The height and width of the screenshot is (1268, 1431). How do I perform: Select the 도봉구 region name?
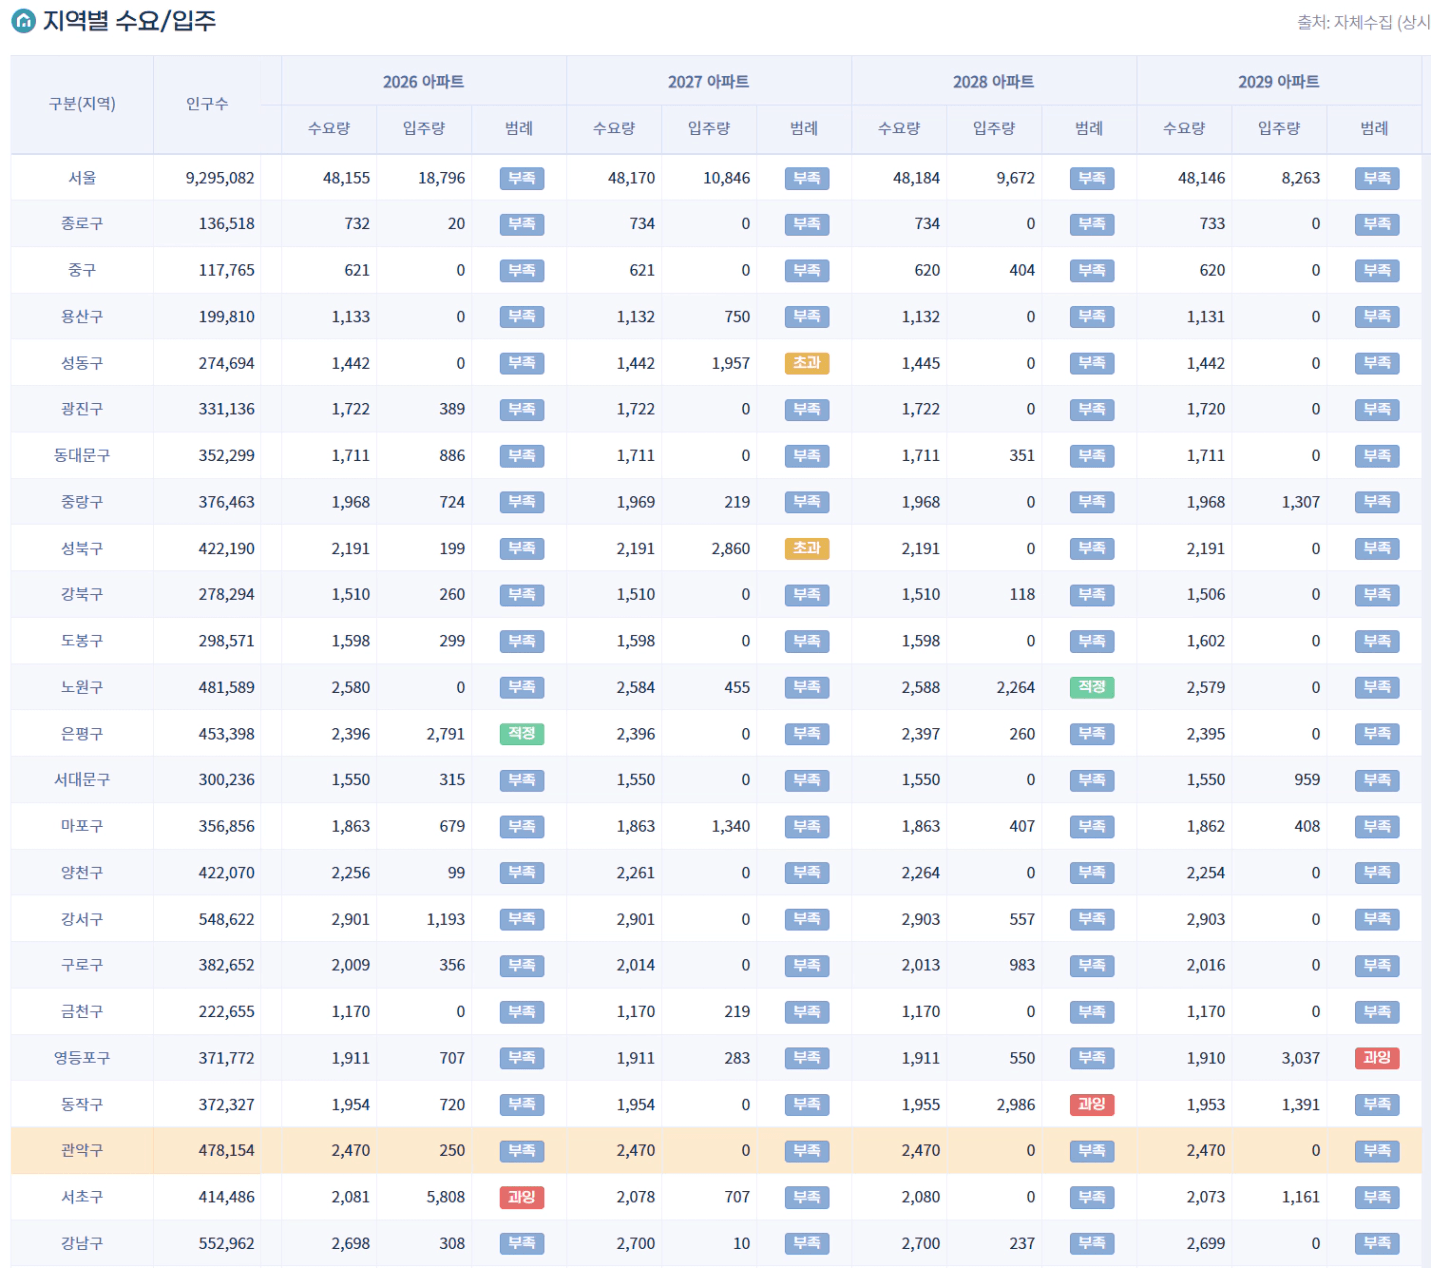coord(82,640)
